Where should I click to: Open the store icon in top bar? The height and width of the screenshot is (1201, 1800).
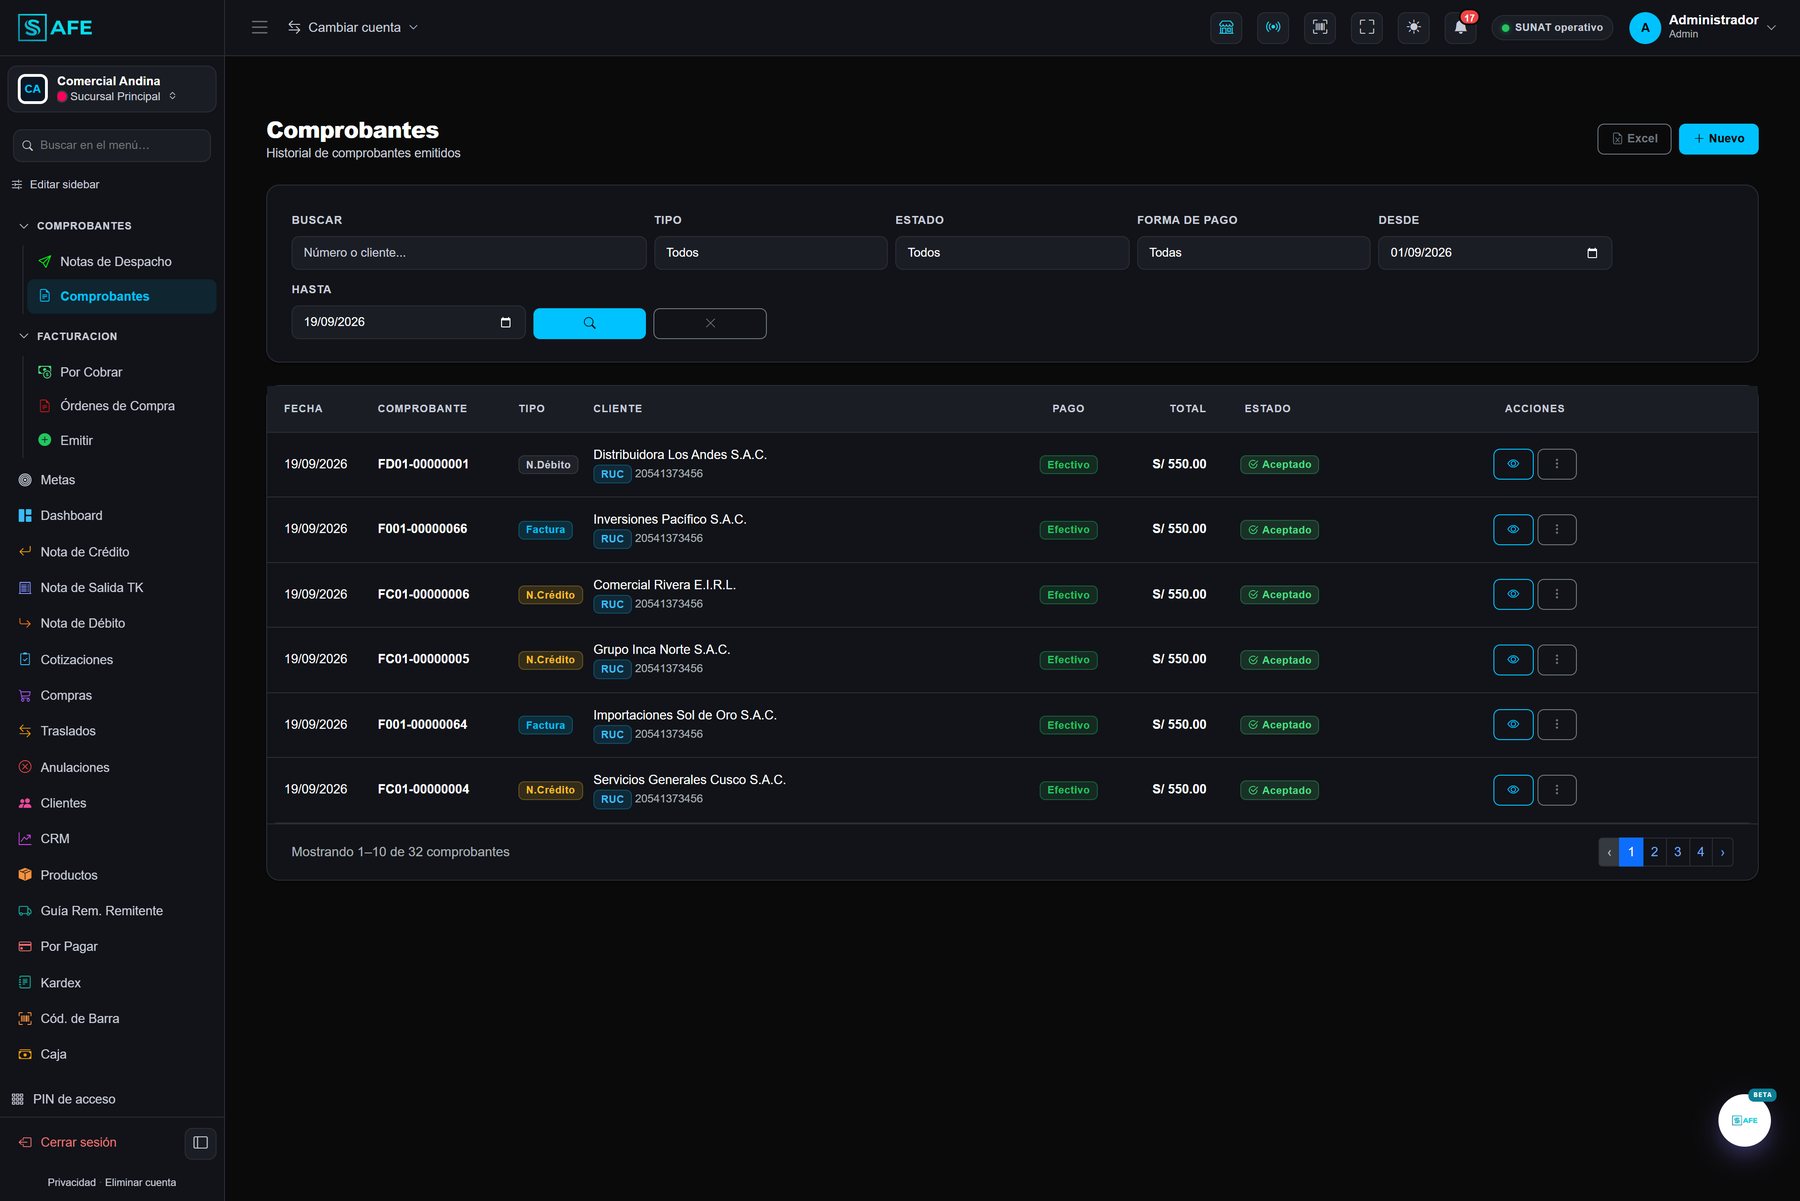(1226, 27)
